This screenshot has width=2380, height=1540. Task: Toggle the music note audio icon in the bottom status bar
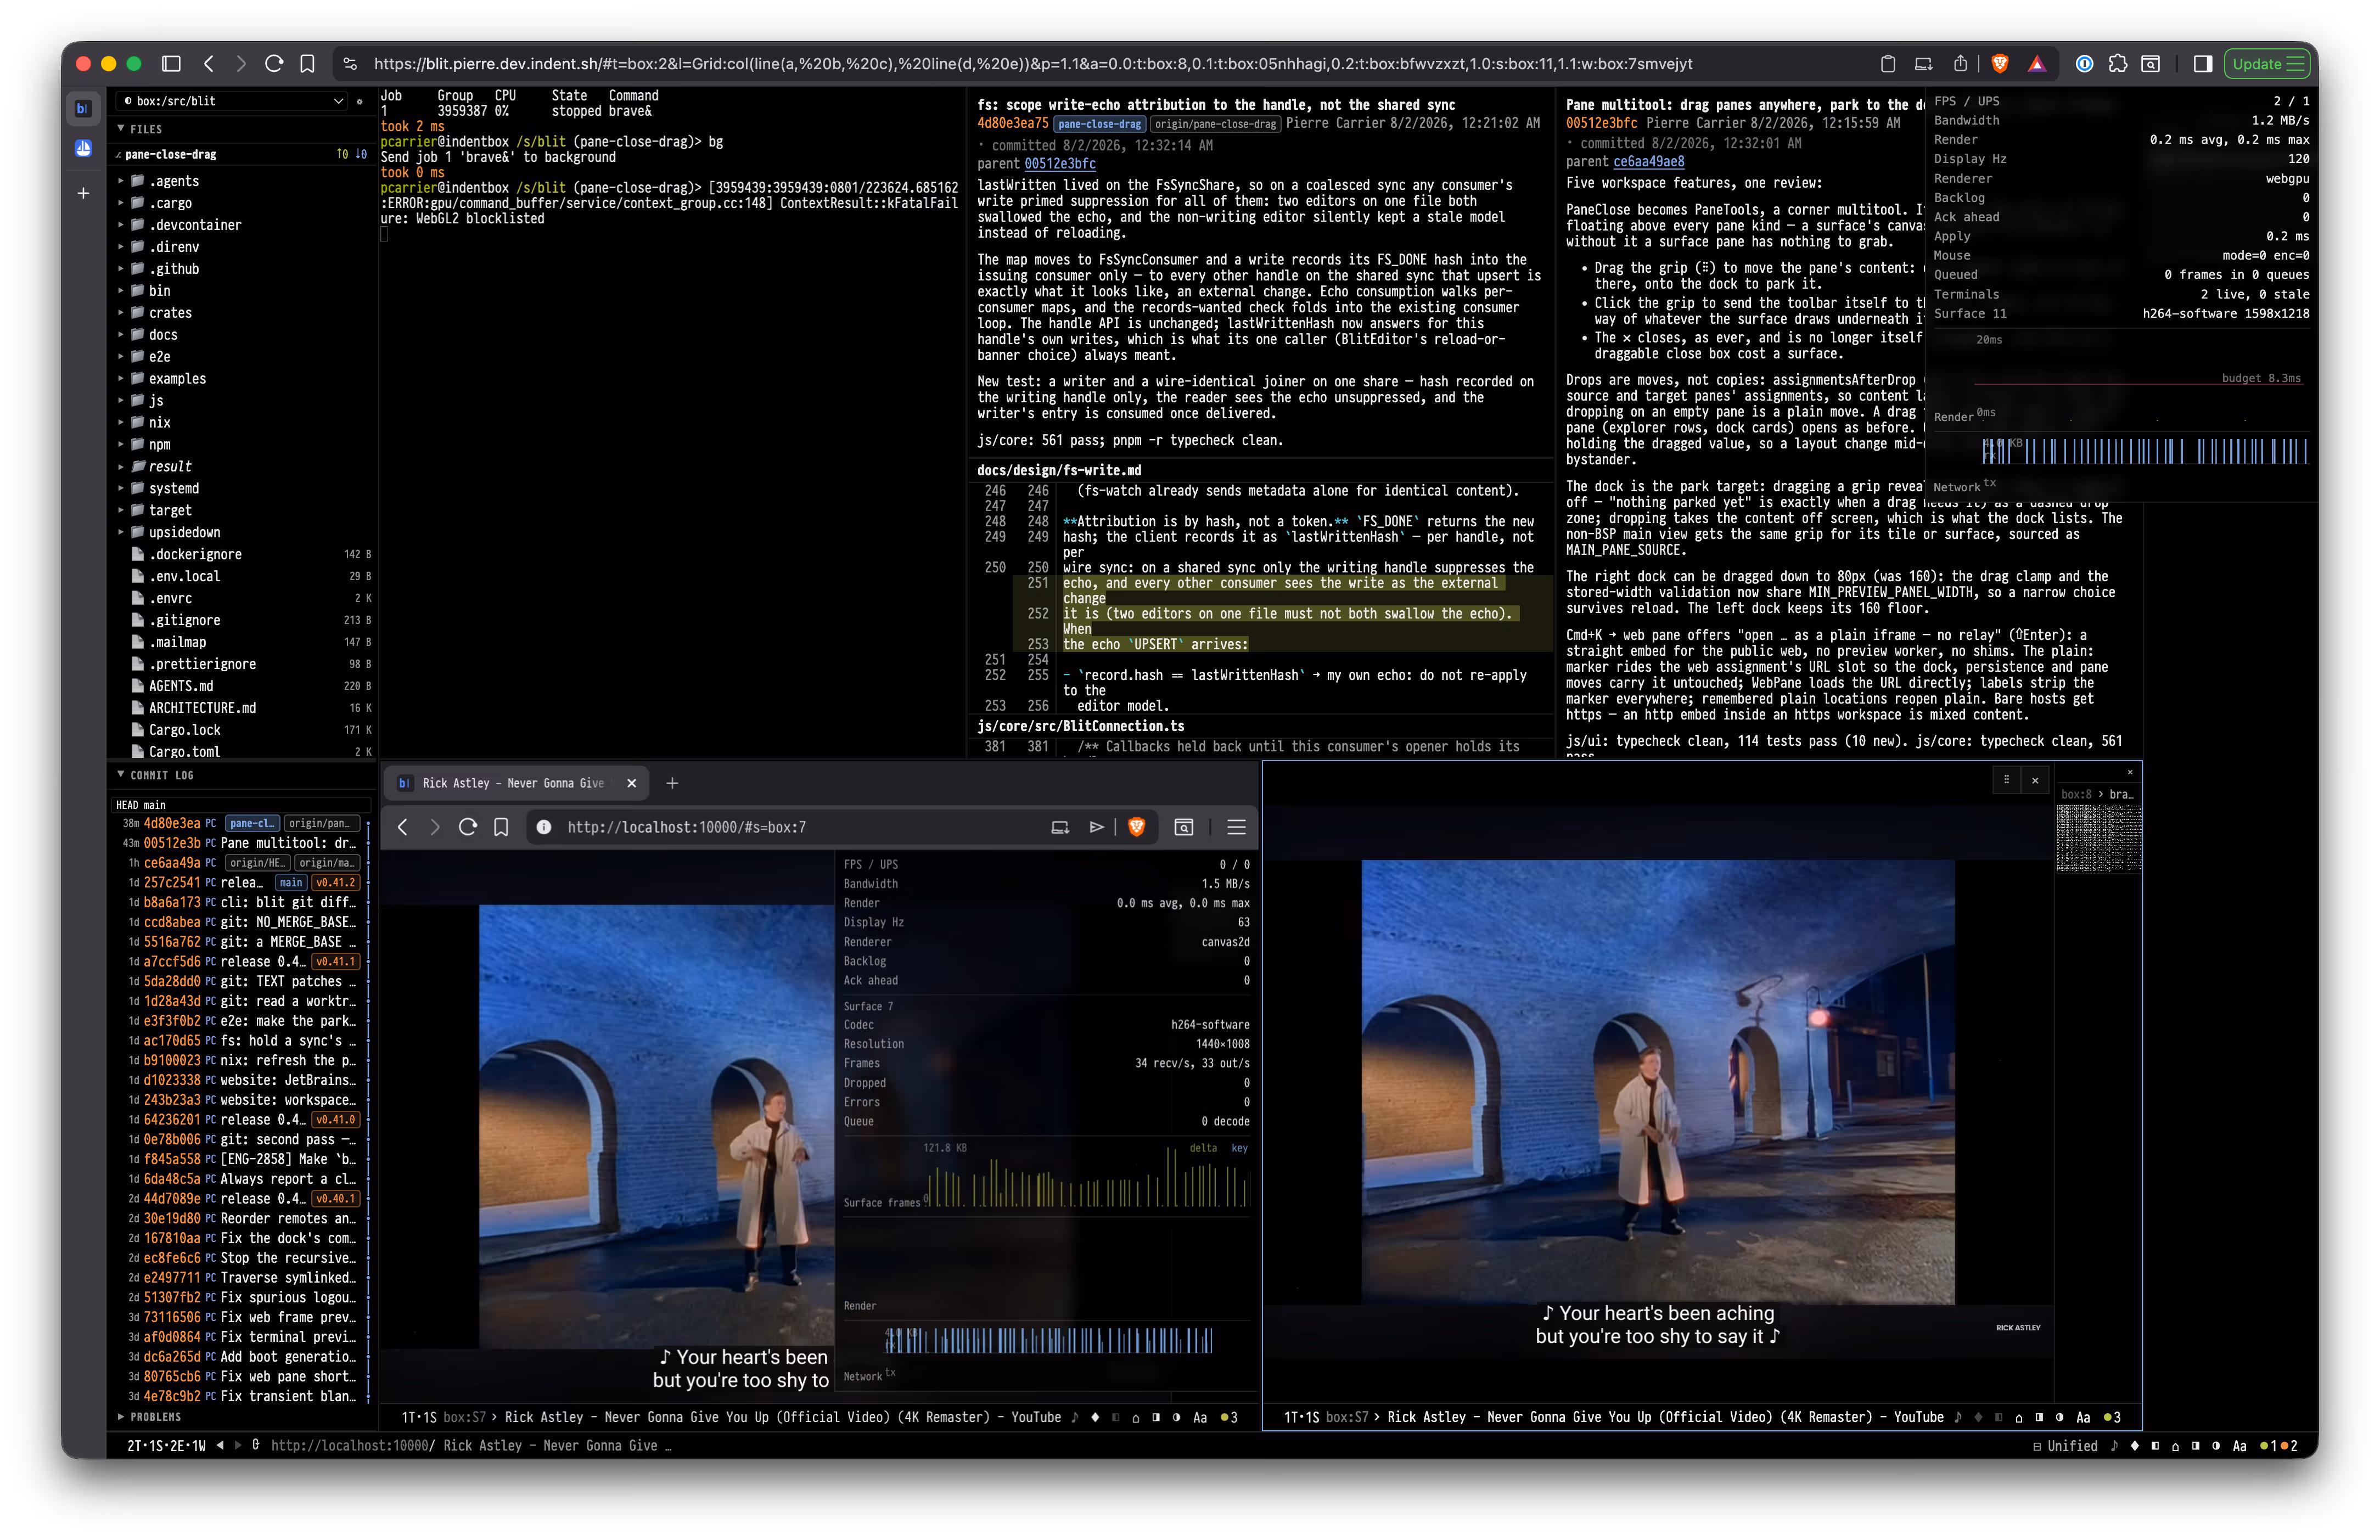pos(2114,1446)
